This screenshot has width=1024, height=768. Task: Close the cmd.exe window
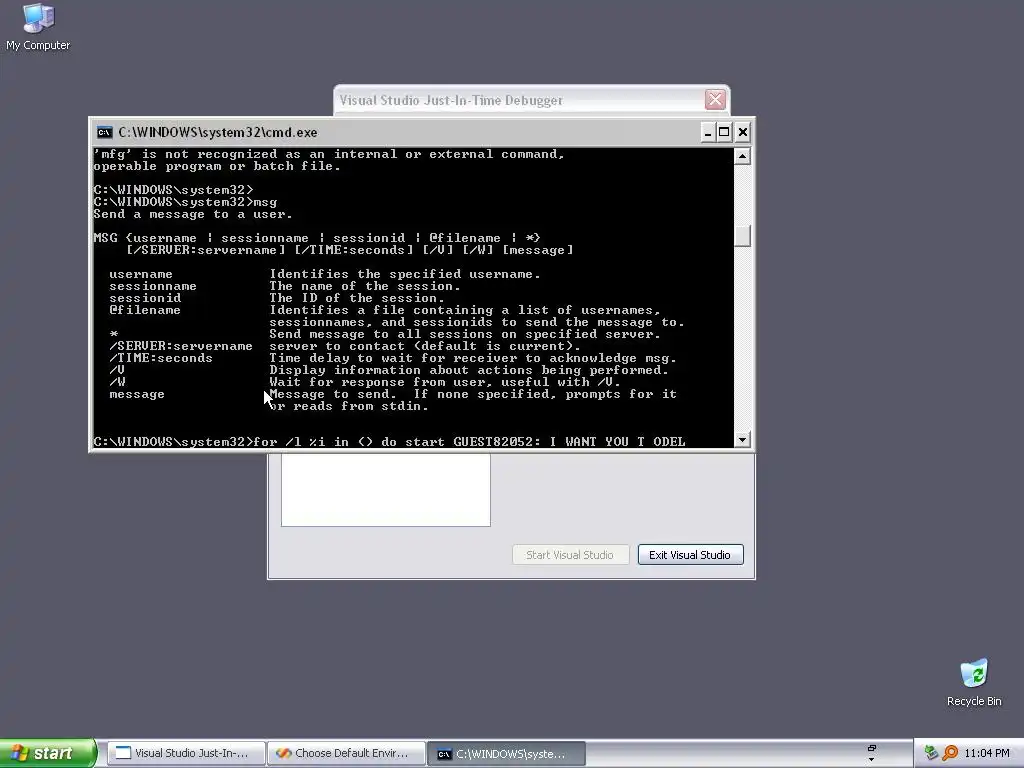[x=743, y=133]
